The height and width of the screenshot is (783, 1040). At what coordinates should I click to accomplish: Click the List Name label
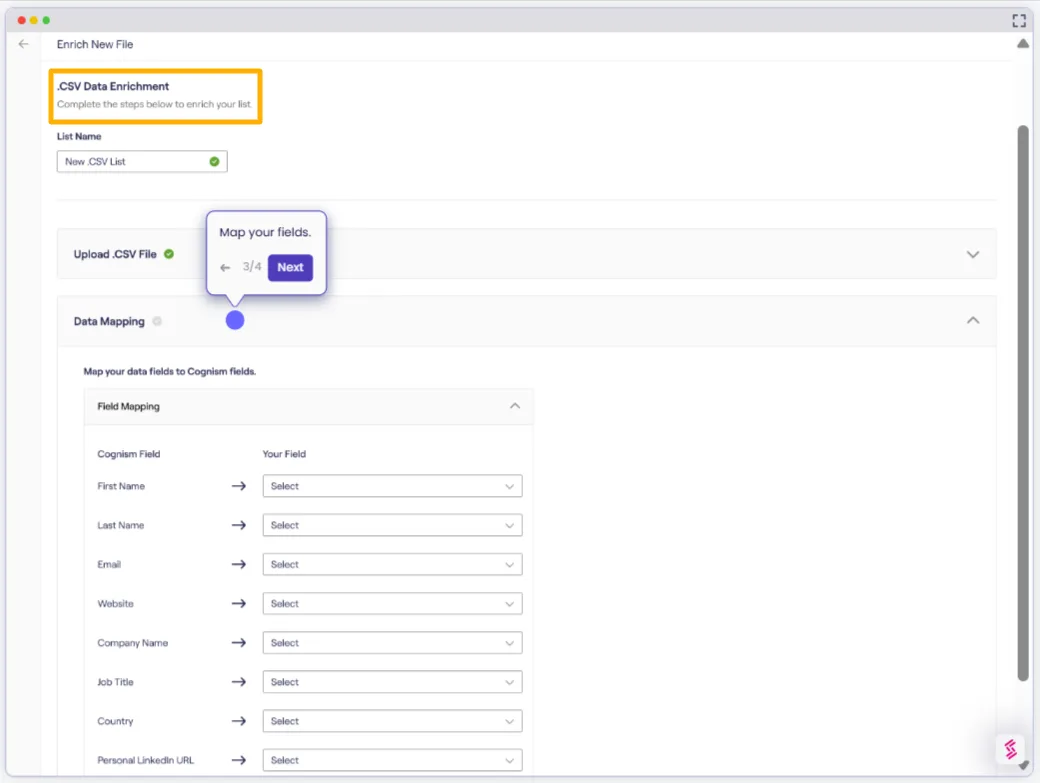tap(79, 137)
